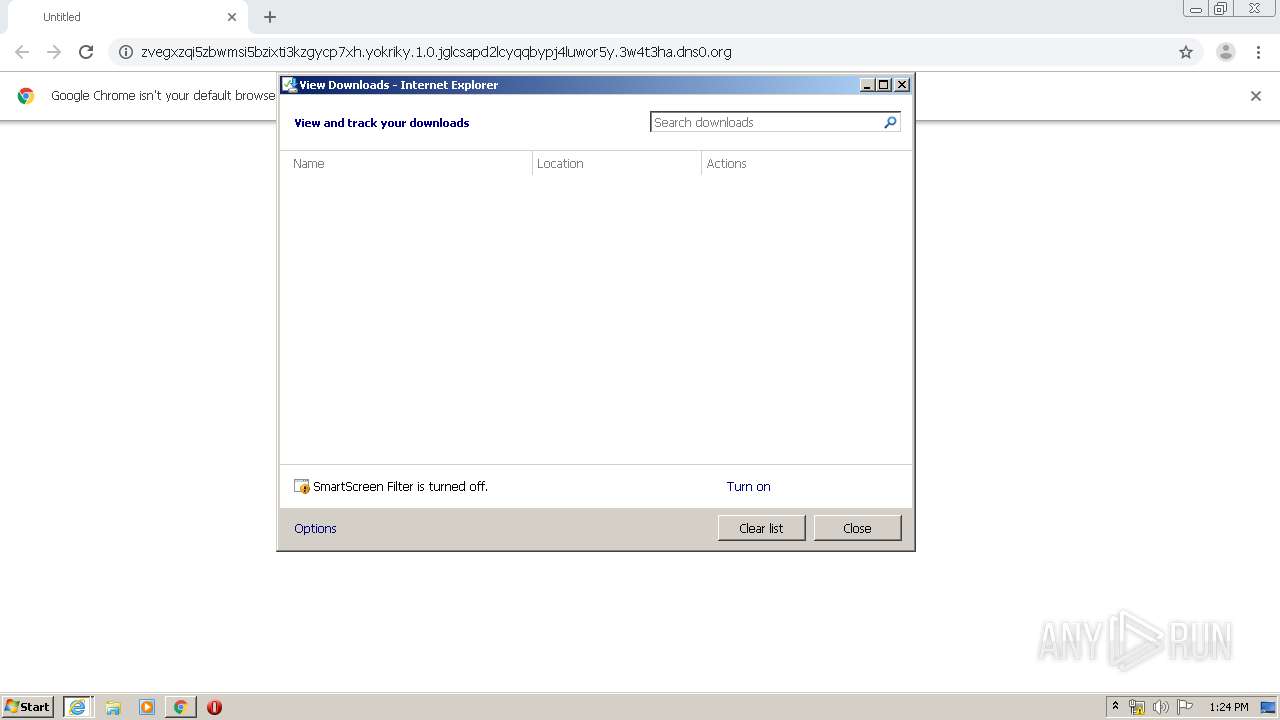Sort downloads by Location column

pos(617,163)
